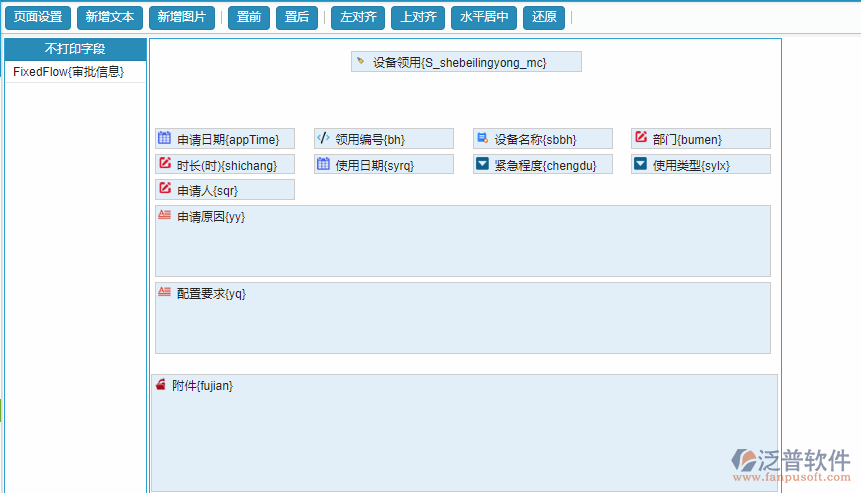Click the code icon beside 领用编号
Viewport: 861px width, 493px height.
point(323,138)
